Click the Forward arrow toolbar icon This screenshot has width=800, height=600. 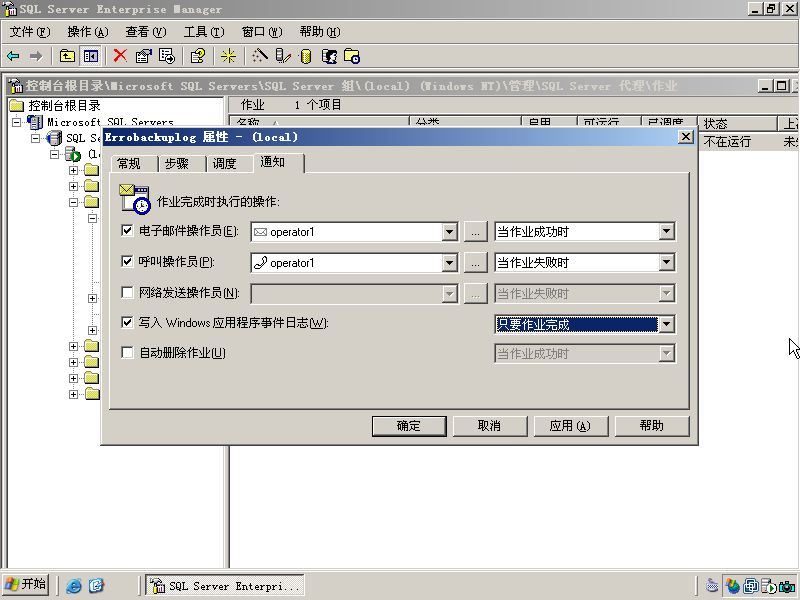point(36,56)
